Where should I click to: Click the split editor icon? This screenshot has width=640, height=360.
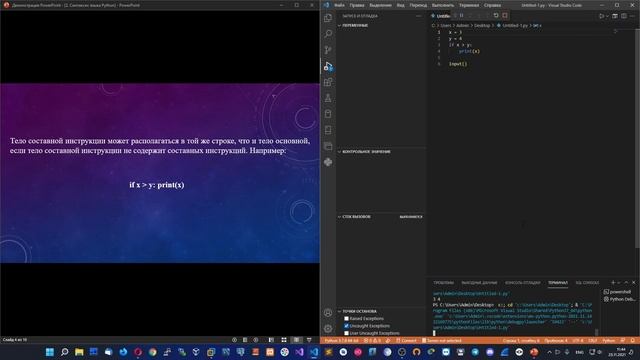click(x=624, y=16)
